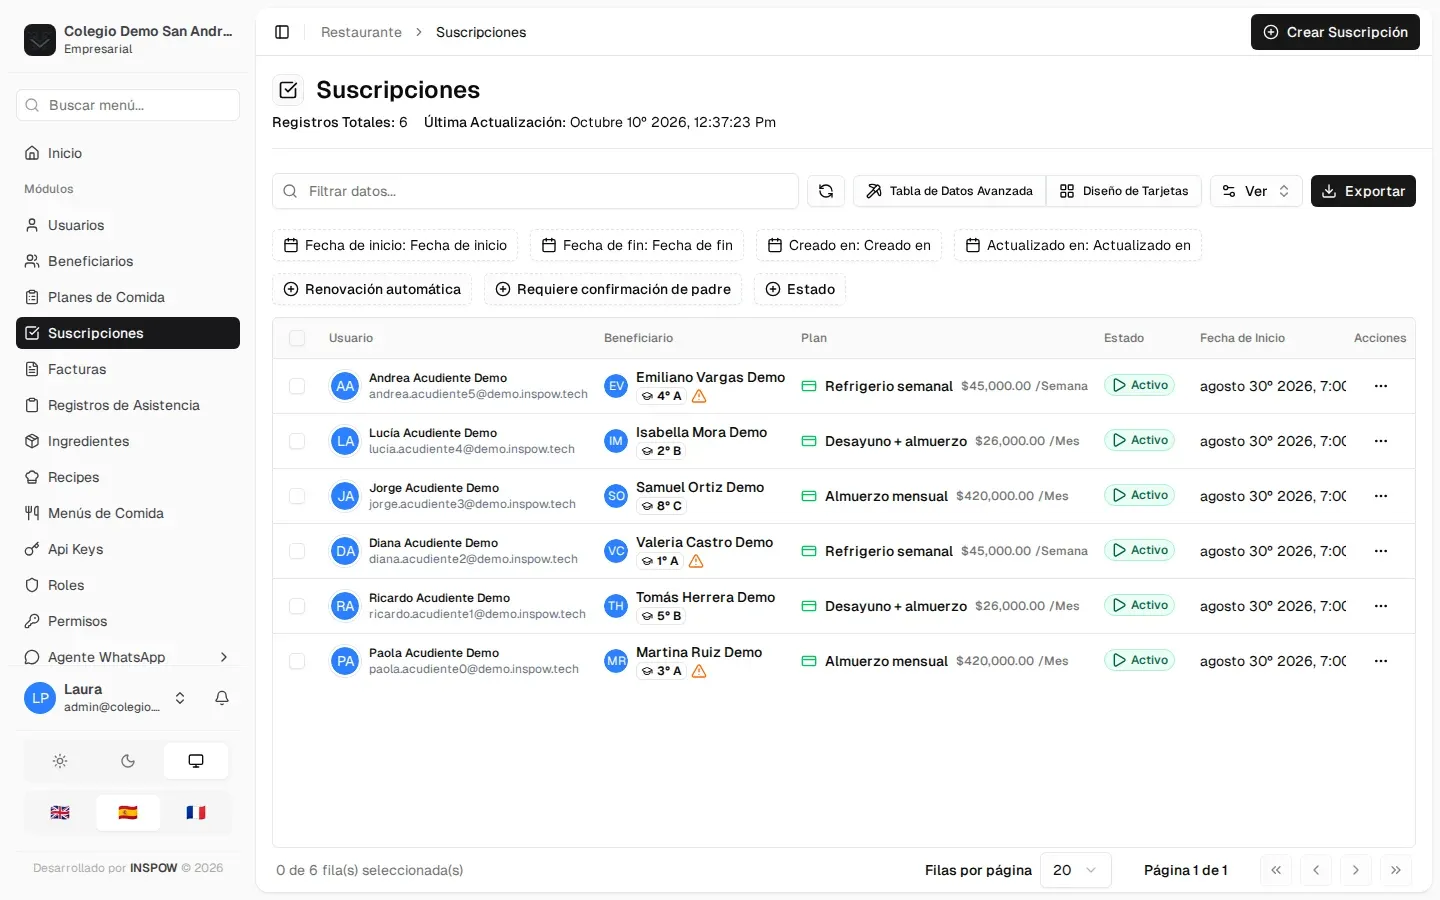The width and height of the screenshot is (1440, 900).
Task: Focus the Filtrar datos search field
Action: (535, 191)
